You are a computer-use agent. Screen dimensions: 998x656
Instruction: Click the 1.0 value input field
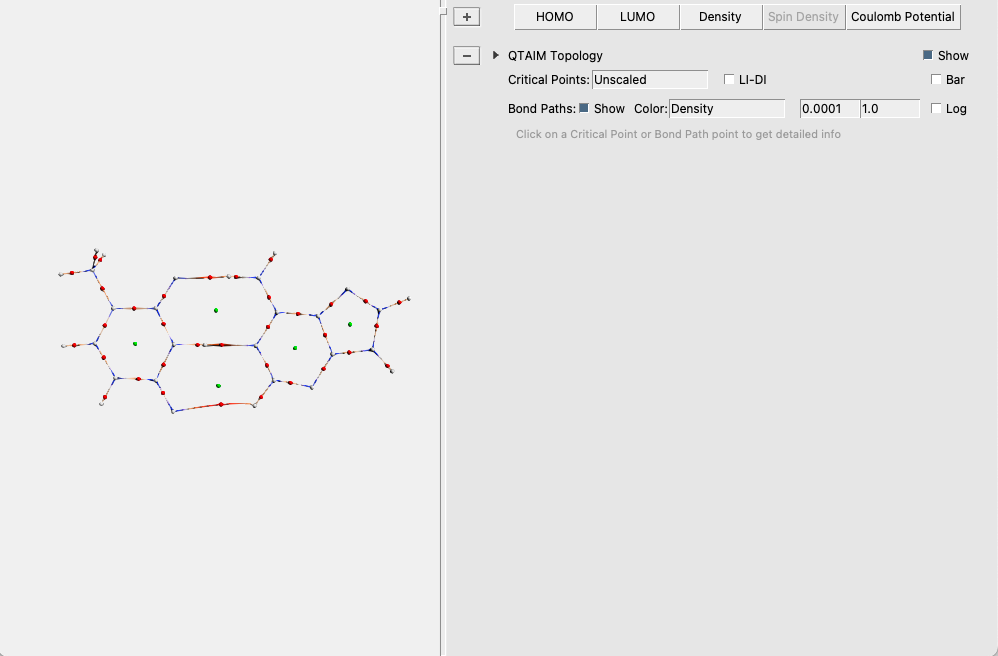point(889,108)
